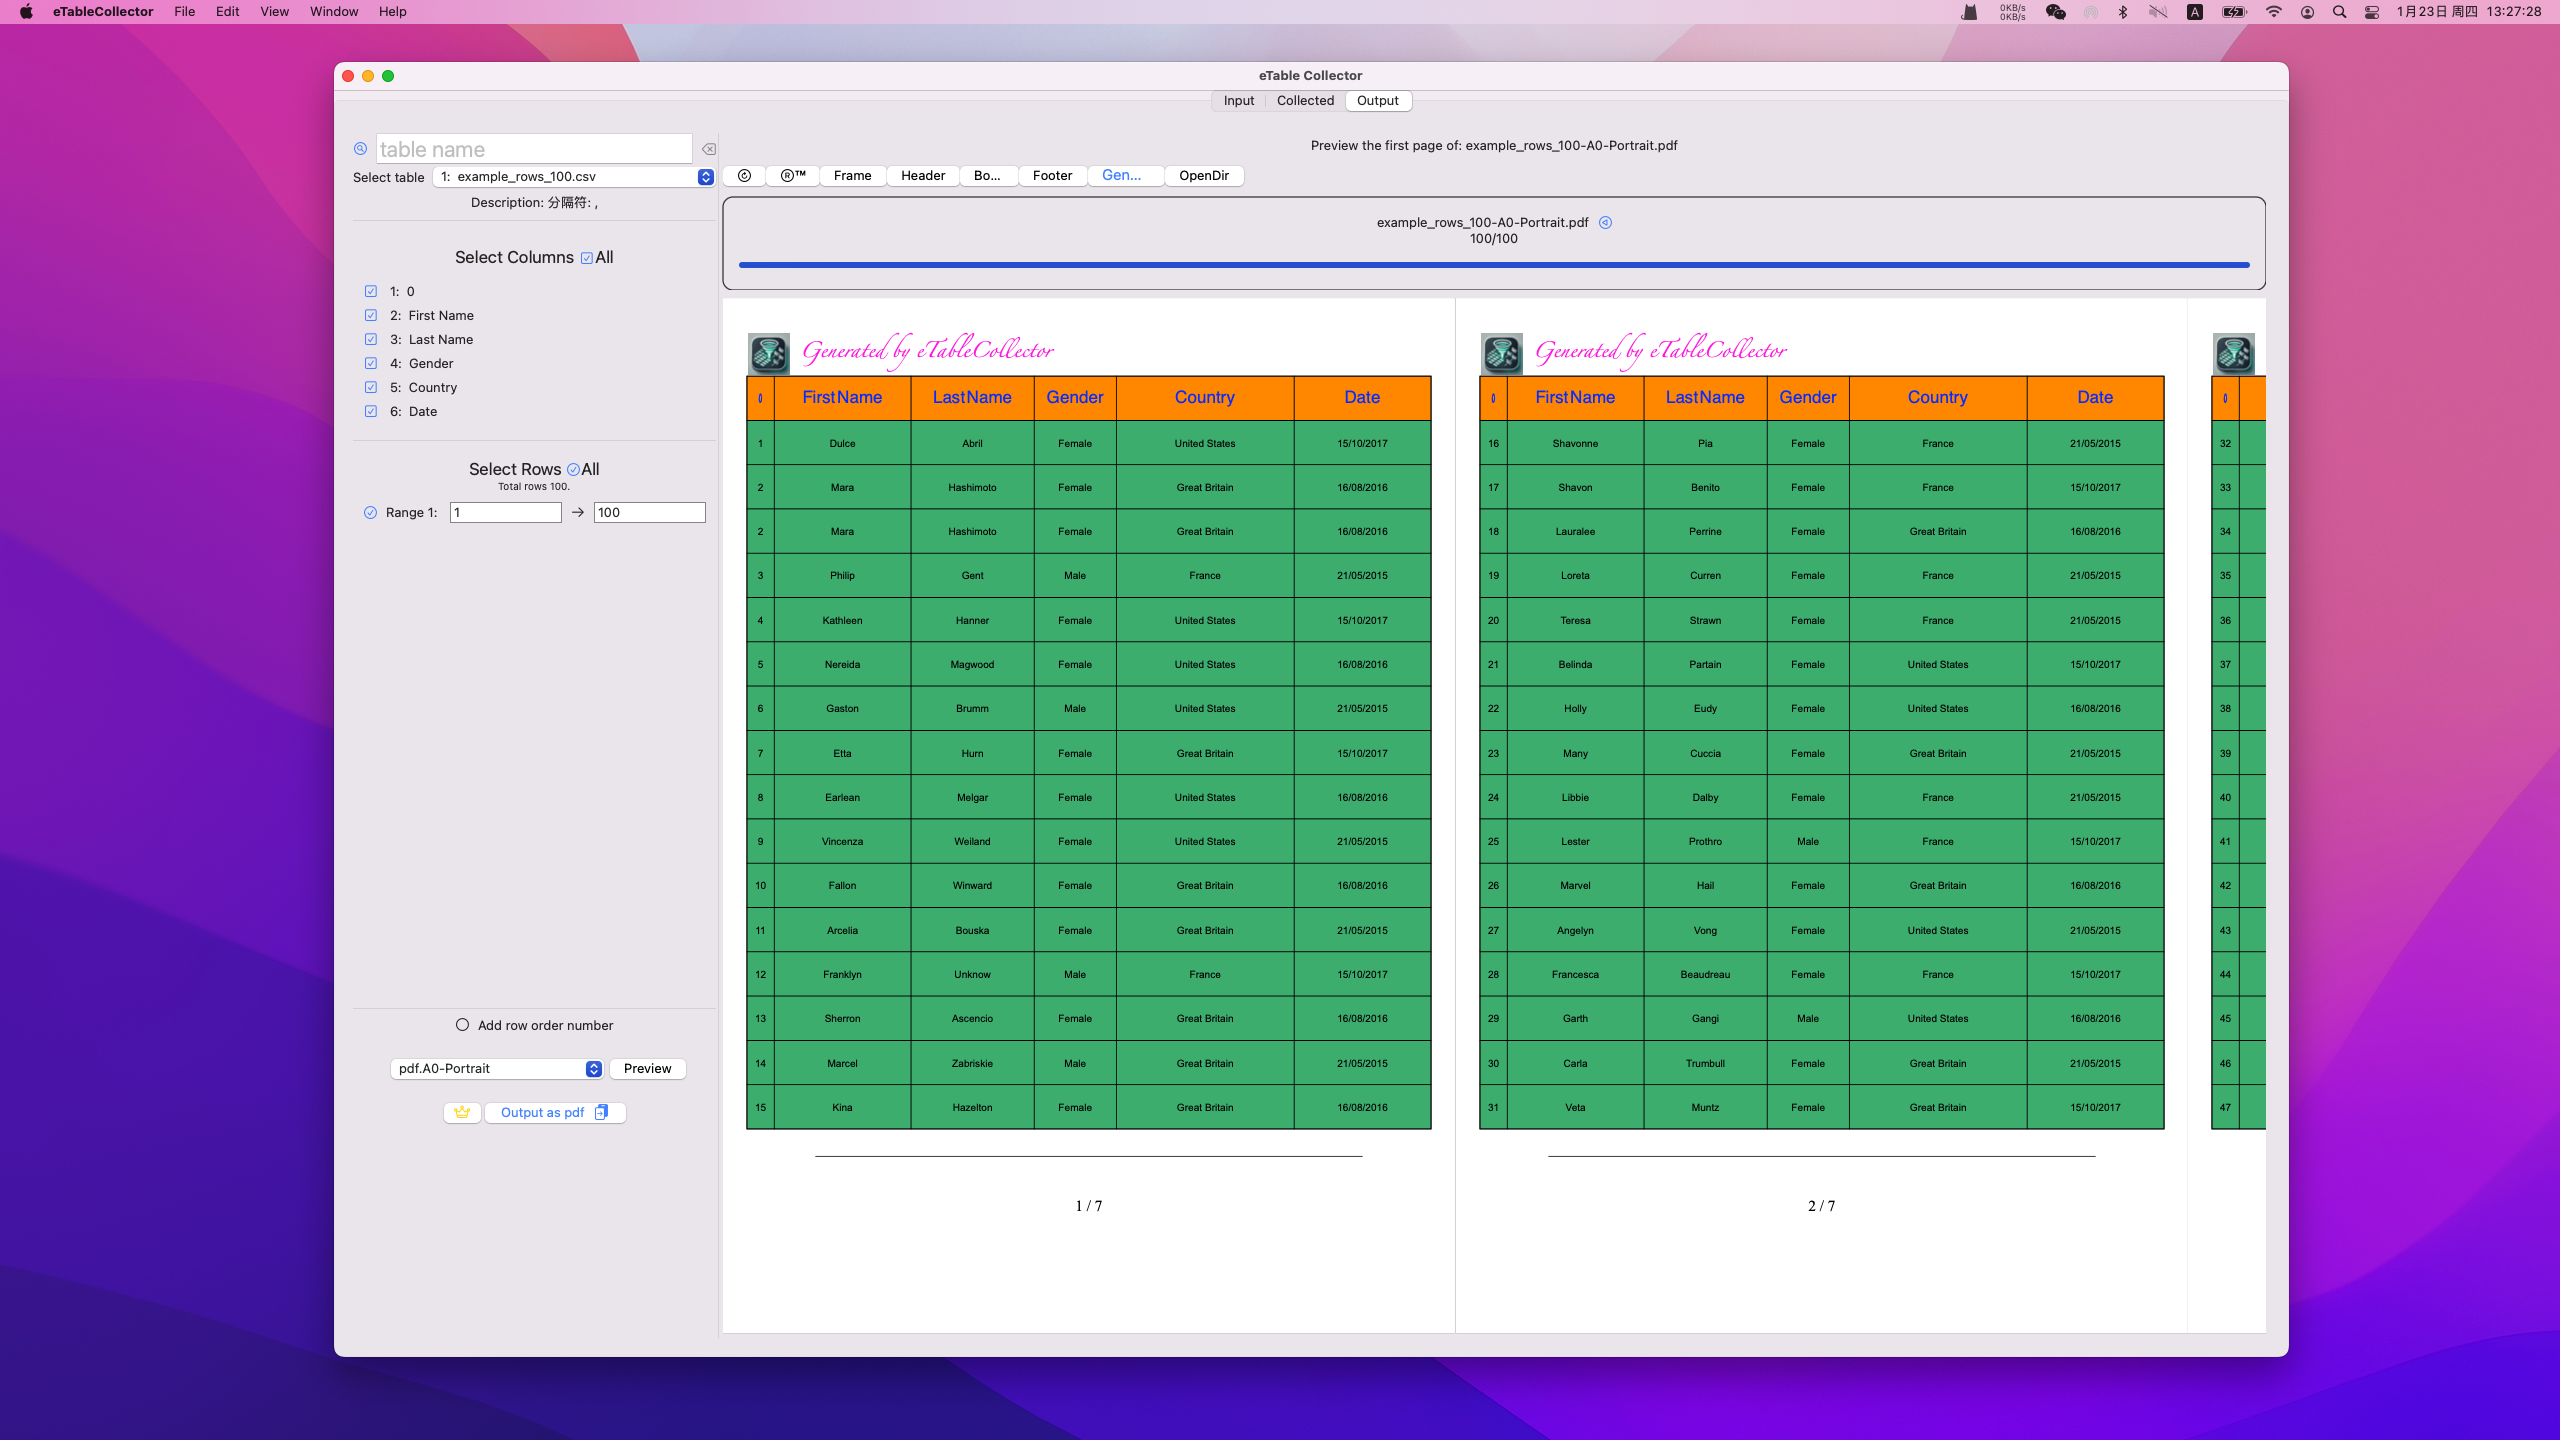Click the eTableCollector logo on page 3

coord(2234,354)
